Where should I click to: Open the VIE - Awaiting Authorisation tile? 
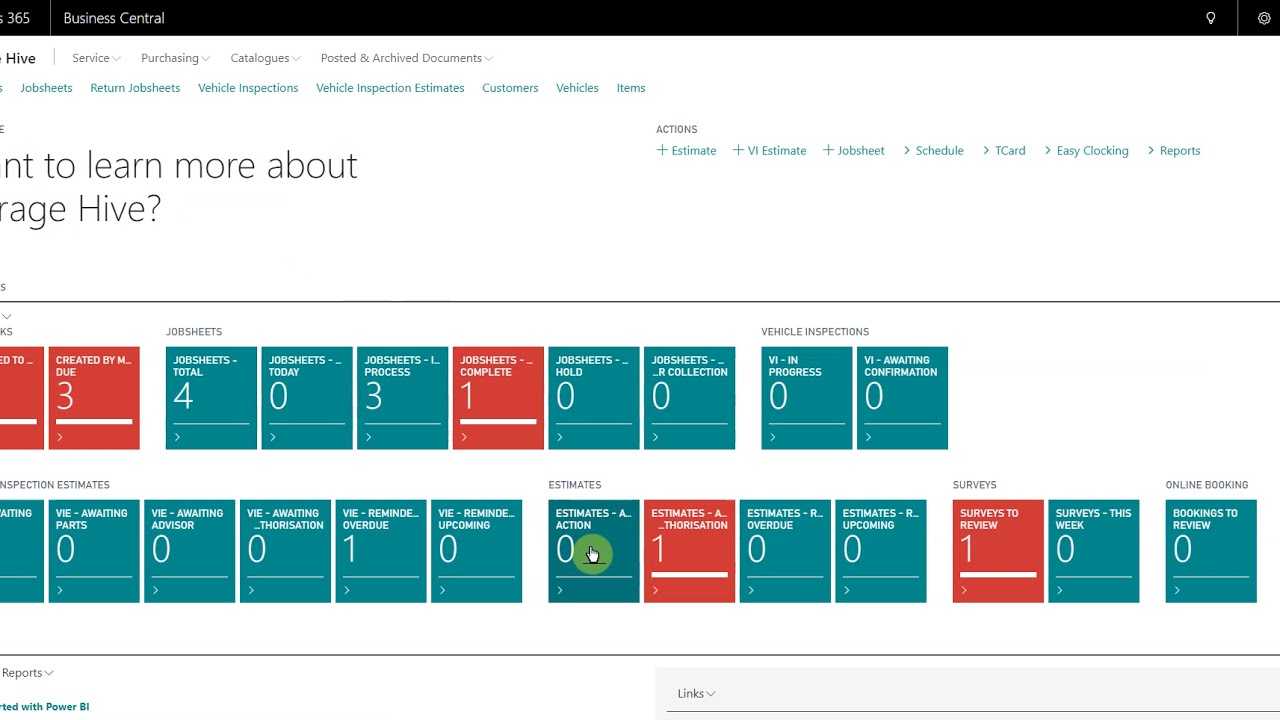(285, 551)
